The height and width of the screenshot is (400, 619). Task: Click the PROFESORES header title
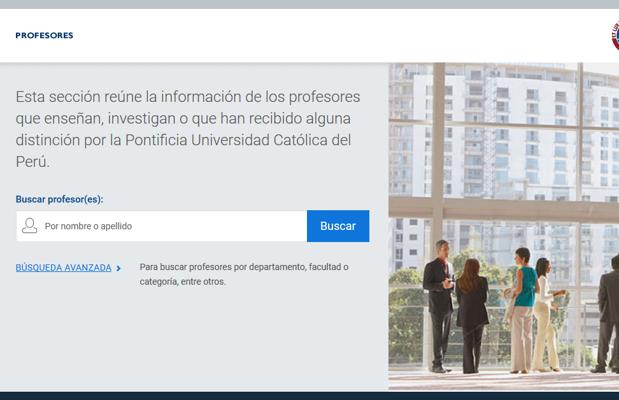pos(44,36)
